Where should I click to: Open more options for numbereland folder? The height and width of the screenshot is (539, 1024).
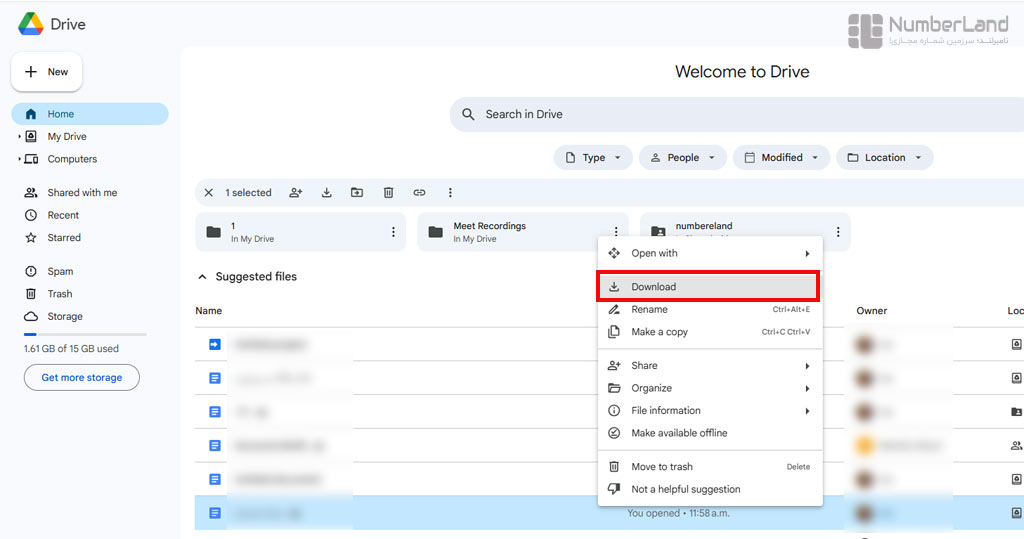[x=838, y=232]
